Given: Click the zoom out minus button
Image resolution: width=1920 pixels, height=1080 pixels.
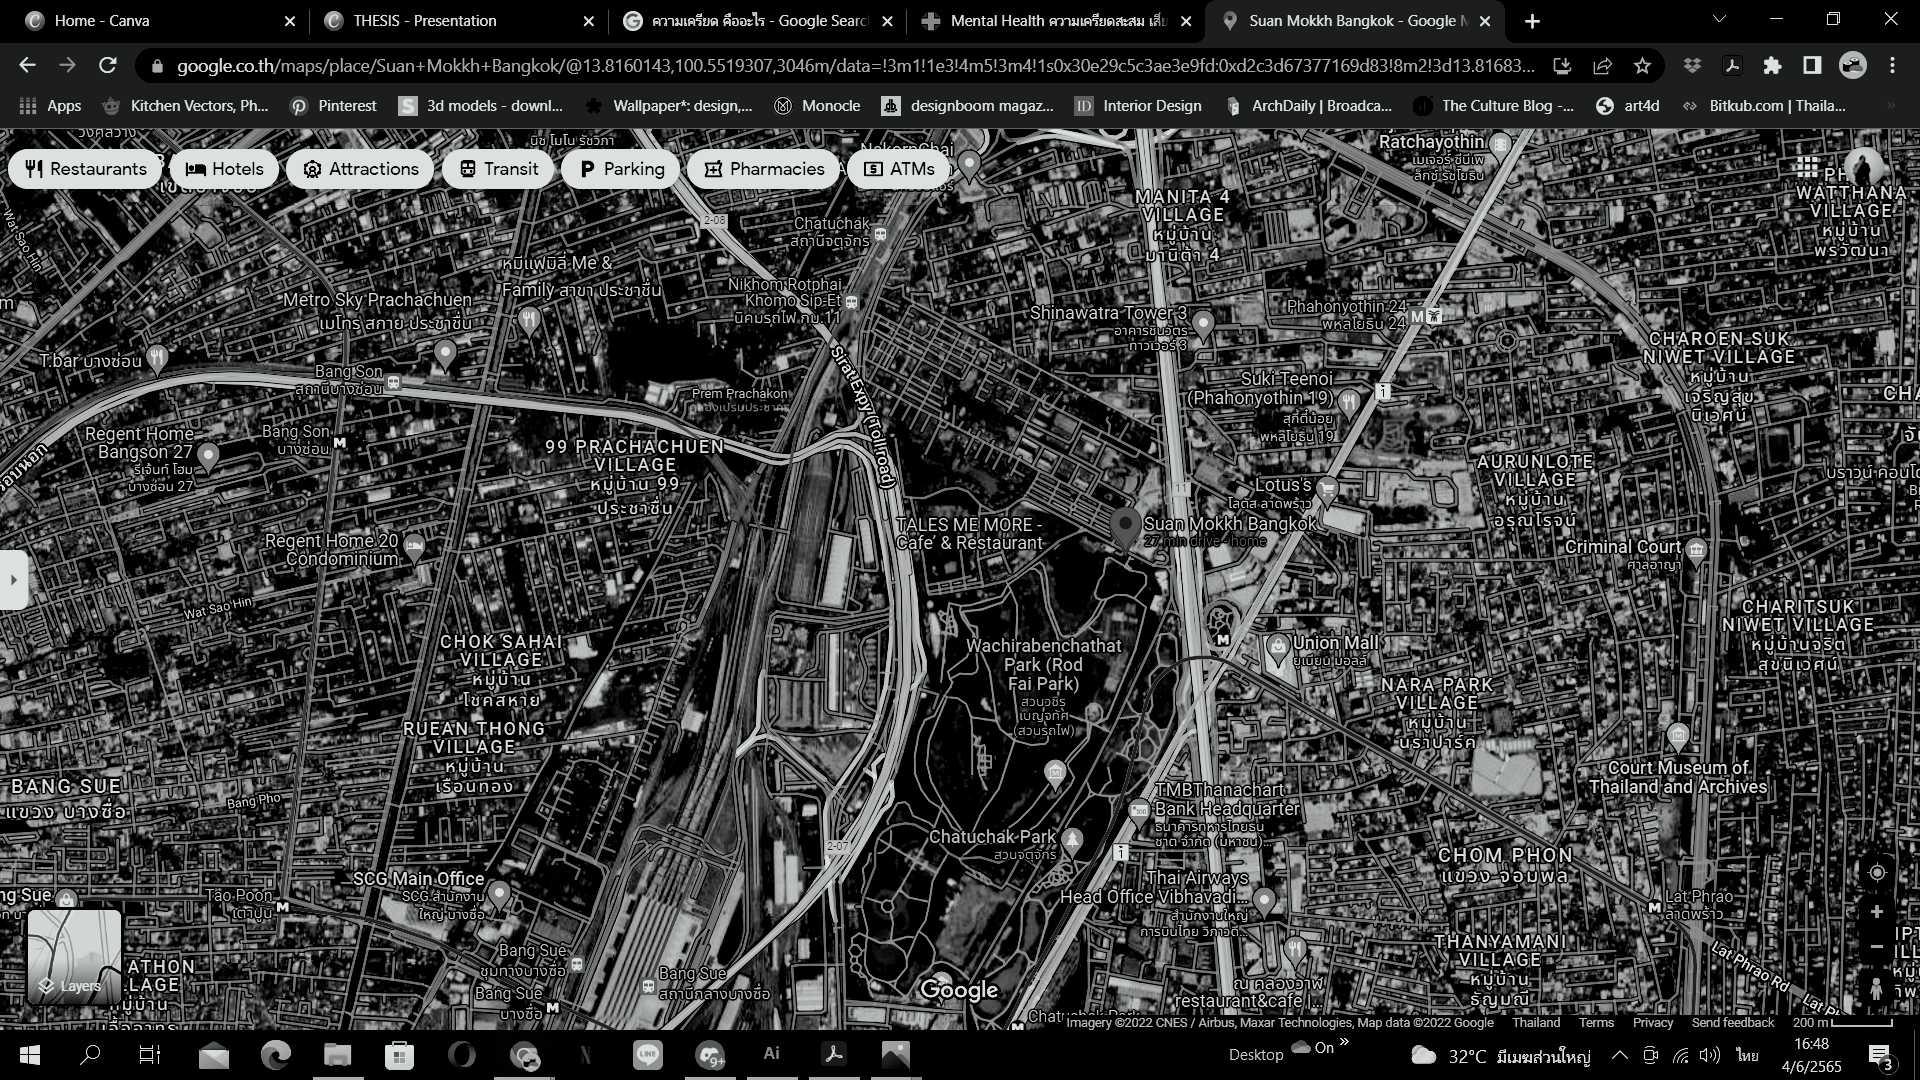Looking at the screenshot, I should coord(1876,947).
